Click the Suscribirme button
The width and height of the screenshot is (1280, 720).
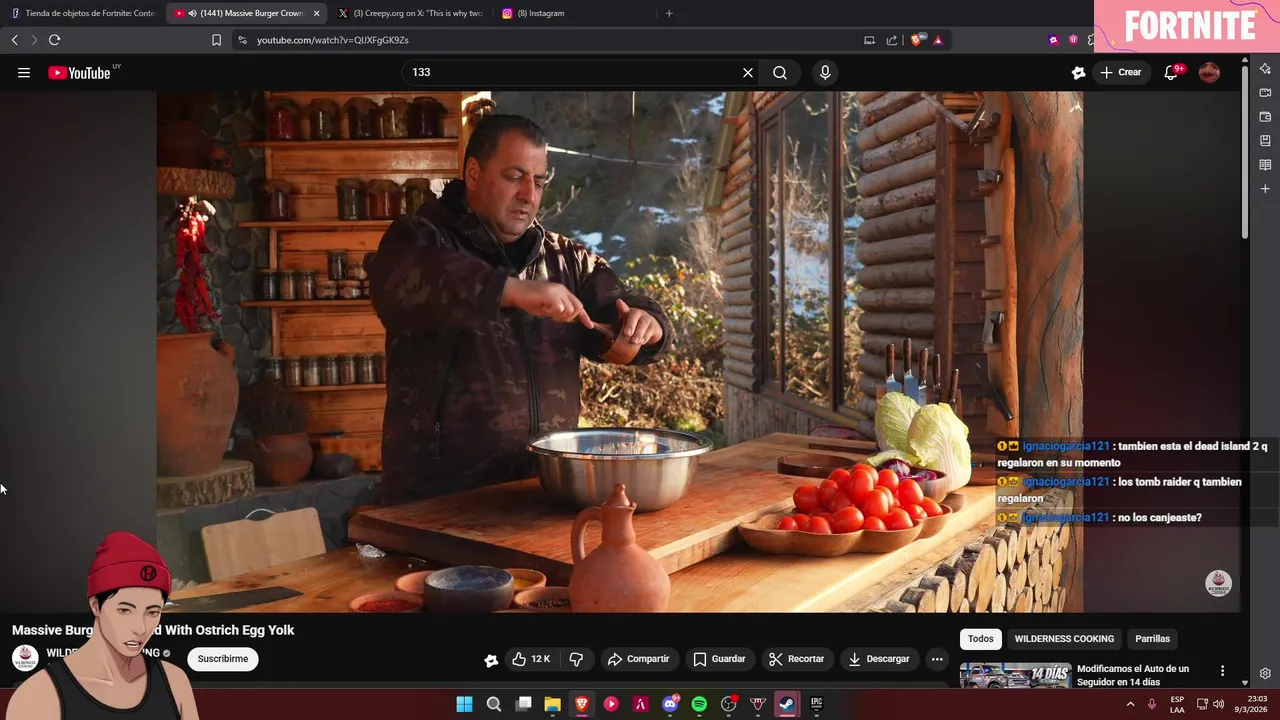(222, 659)
